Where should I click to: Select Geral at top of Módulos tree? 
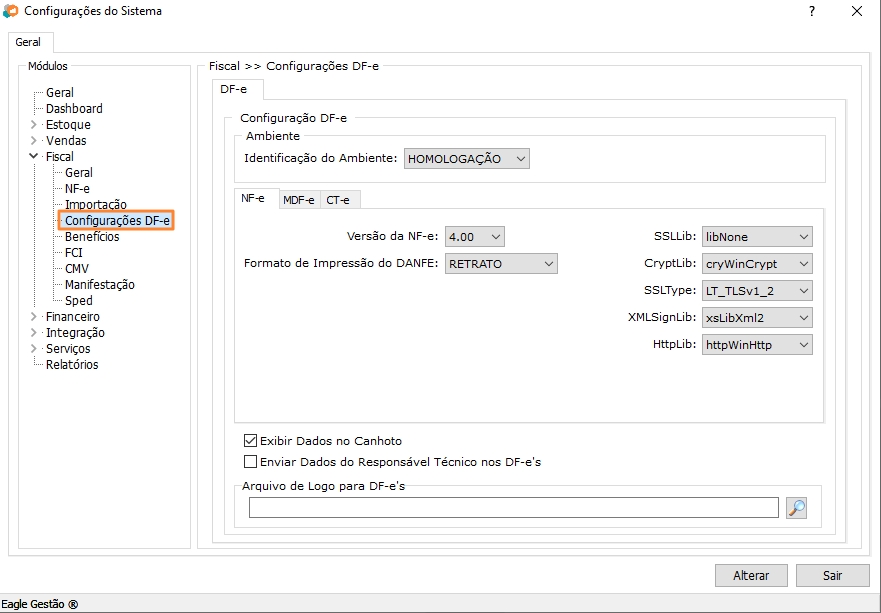[x=60, y=93]
